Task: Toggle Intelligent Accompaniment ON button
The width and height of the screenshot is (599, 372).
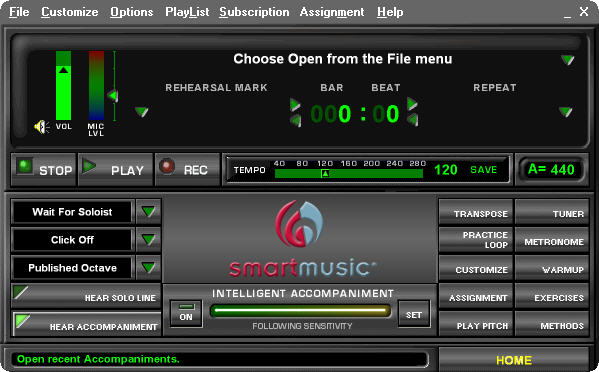Action: [x=186, y=314]
